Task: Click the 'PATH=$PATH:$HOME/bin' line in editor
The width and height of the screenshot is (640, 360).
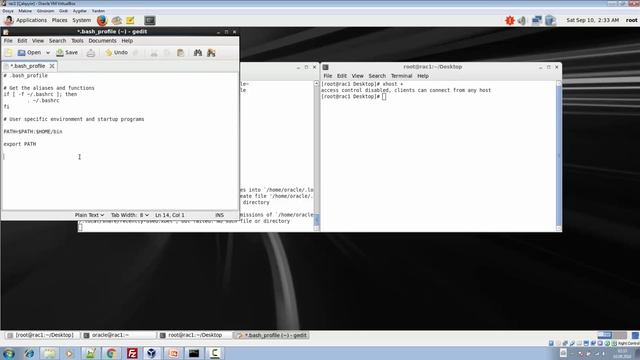Action: pos(33,131)
